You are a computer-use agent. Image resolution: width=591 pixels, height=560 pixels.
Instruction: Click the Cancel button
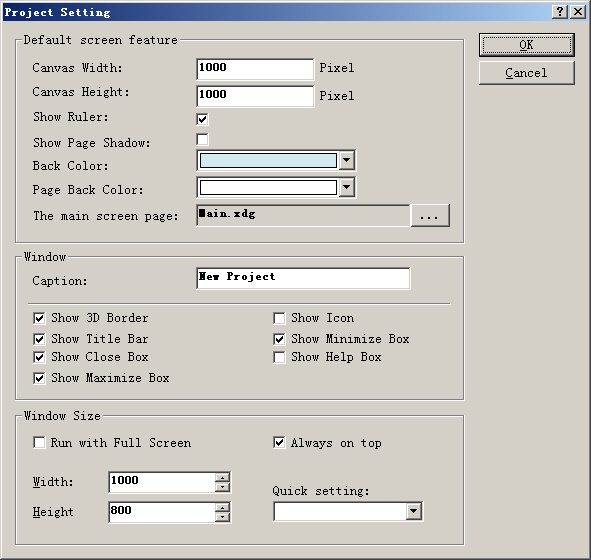point(527,73)
